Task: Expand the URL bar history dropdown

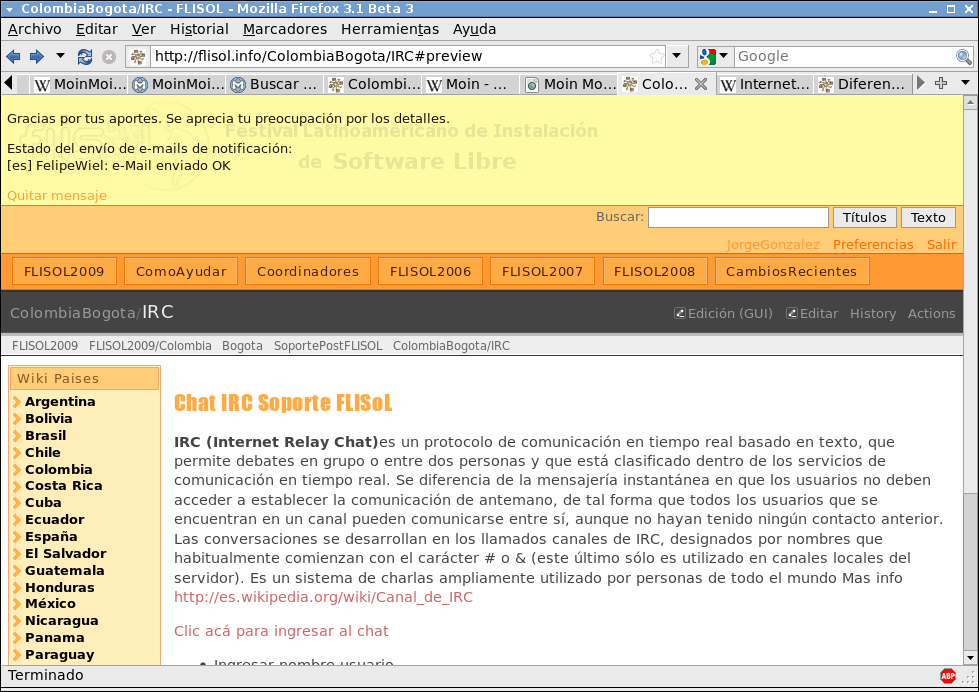Action: [x=677, y=57]
